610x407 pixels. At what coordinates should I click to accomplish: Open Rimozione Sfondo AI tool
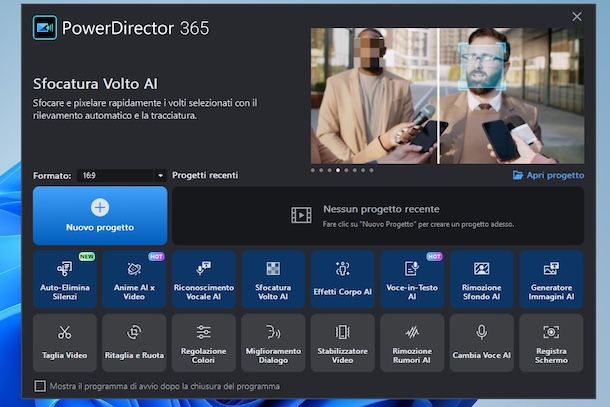click(x=482, y=279)
